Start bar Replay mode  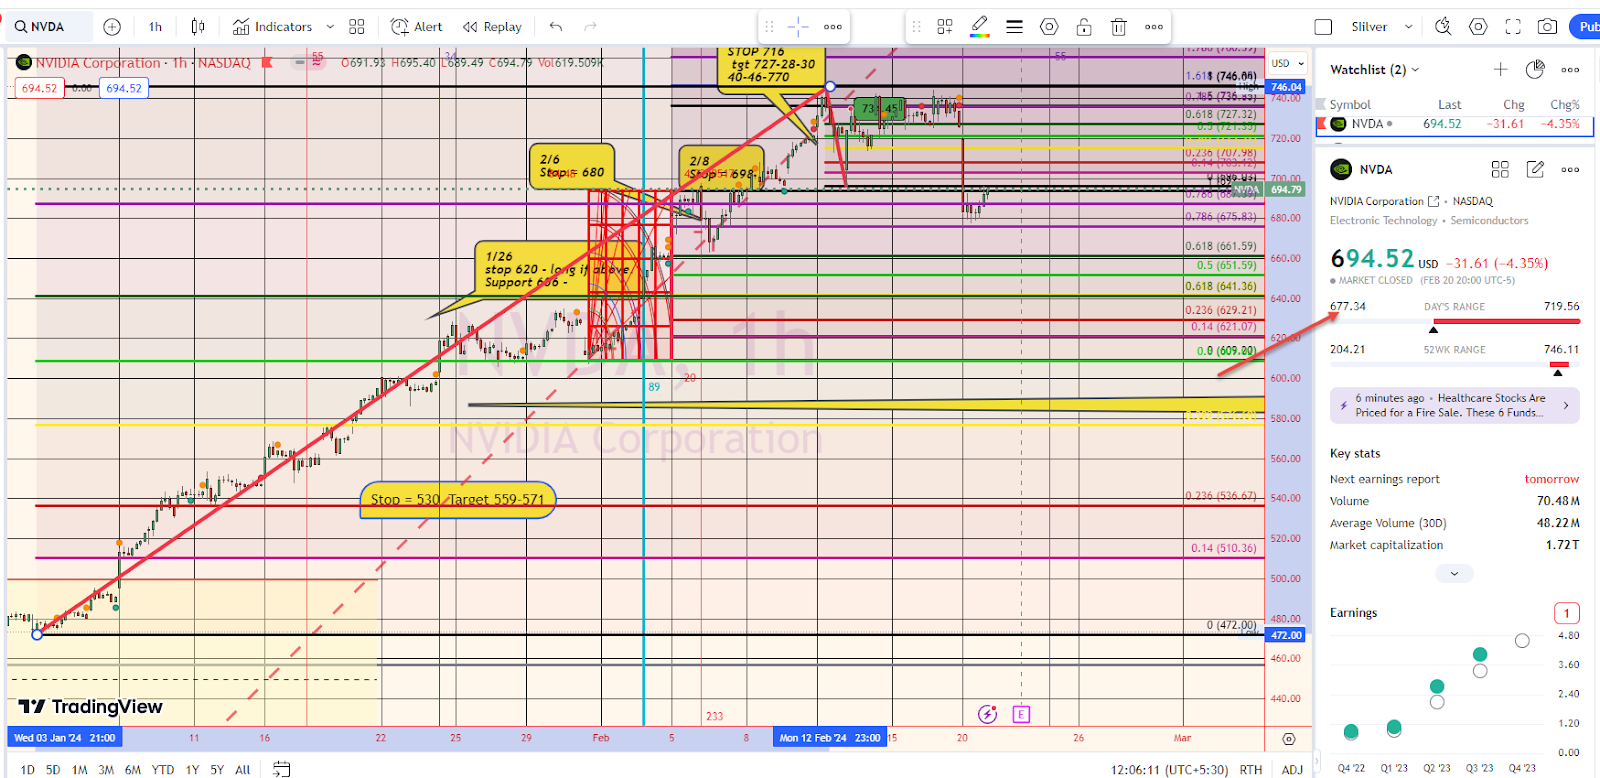[x=492, y=27]
